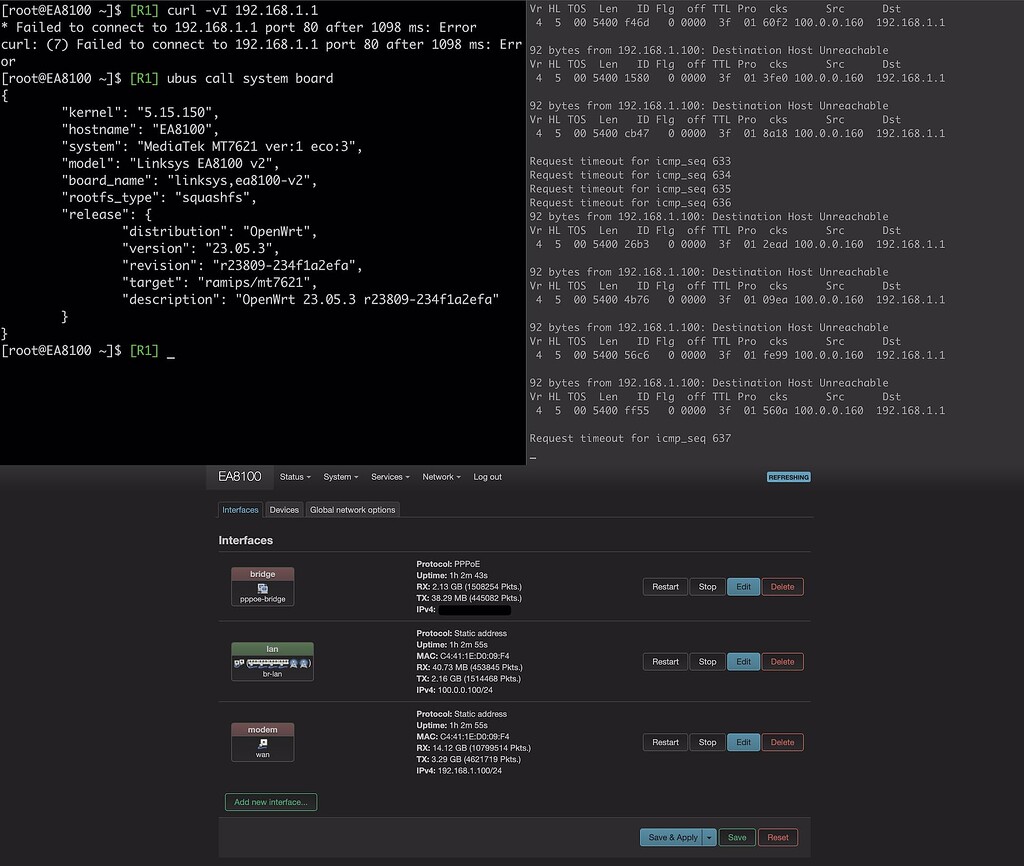Open the Status menu

coord(295,477)
